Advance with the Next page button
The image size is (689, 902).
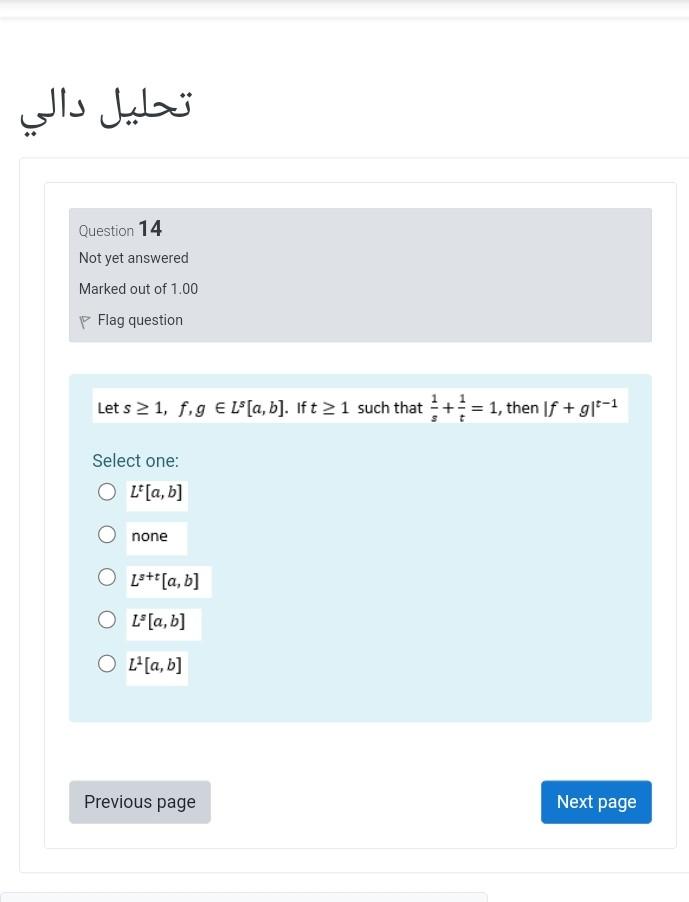(596, 802)
